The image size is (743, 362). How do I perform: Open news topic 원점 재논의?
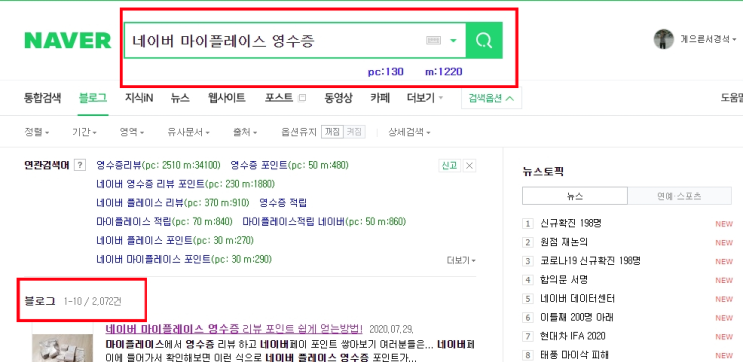[x=564, y=242]
